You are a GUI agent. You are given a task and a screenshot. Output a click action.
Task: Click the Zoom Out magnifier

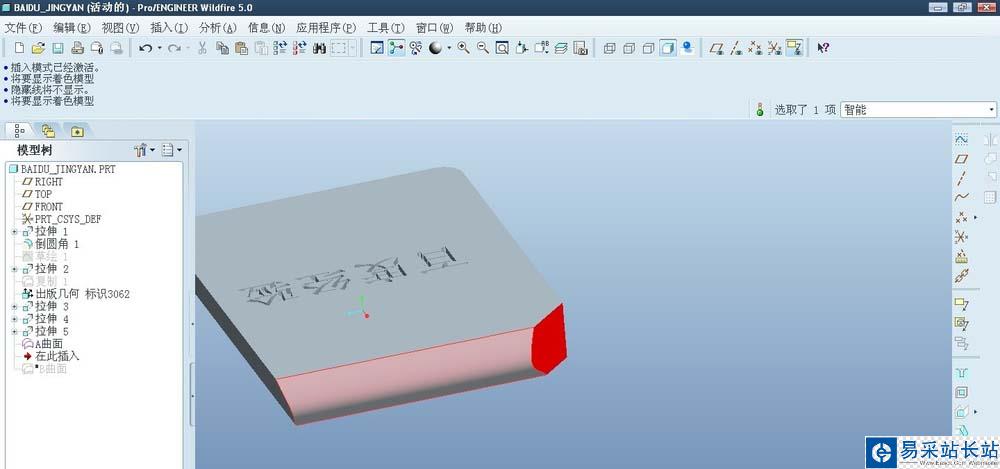click(x=483, y=48)
